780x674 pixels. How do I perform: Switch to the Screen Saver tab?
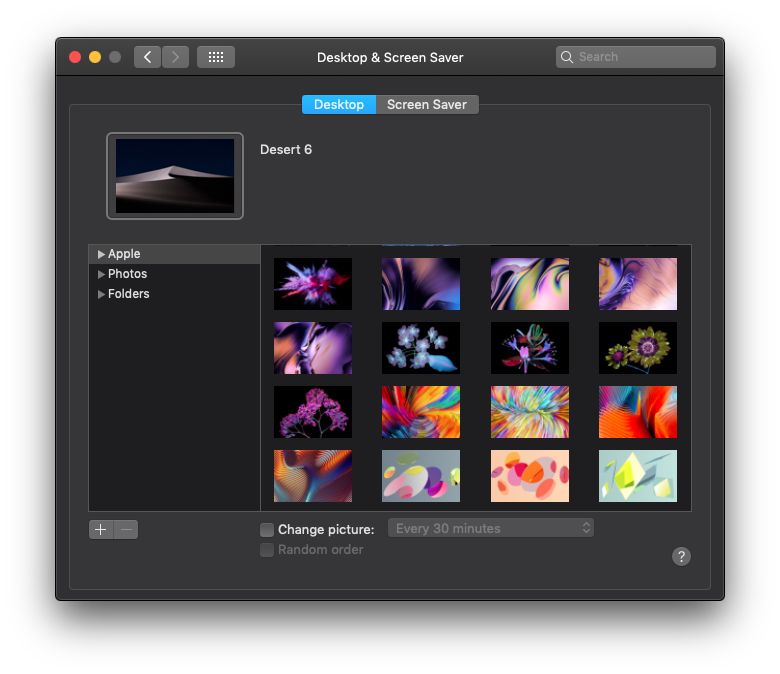point(427,105)
